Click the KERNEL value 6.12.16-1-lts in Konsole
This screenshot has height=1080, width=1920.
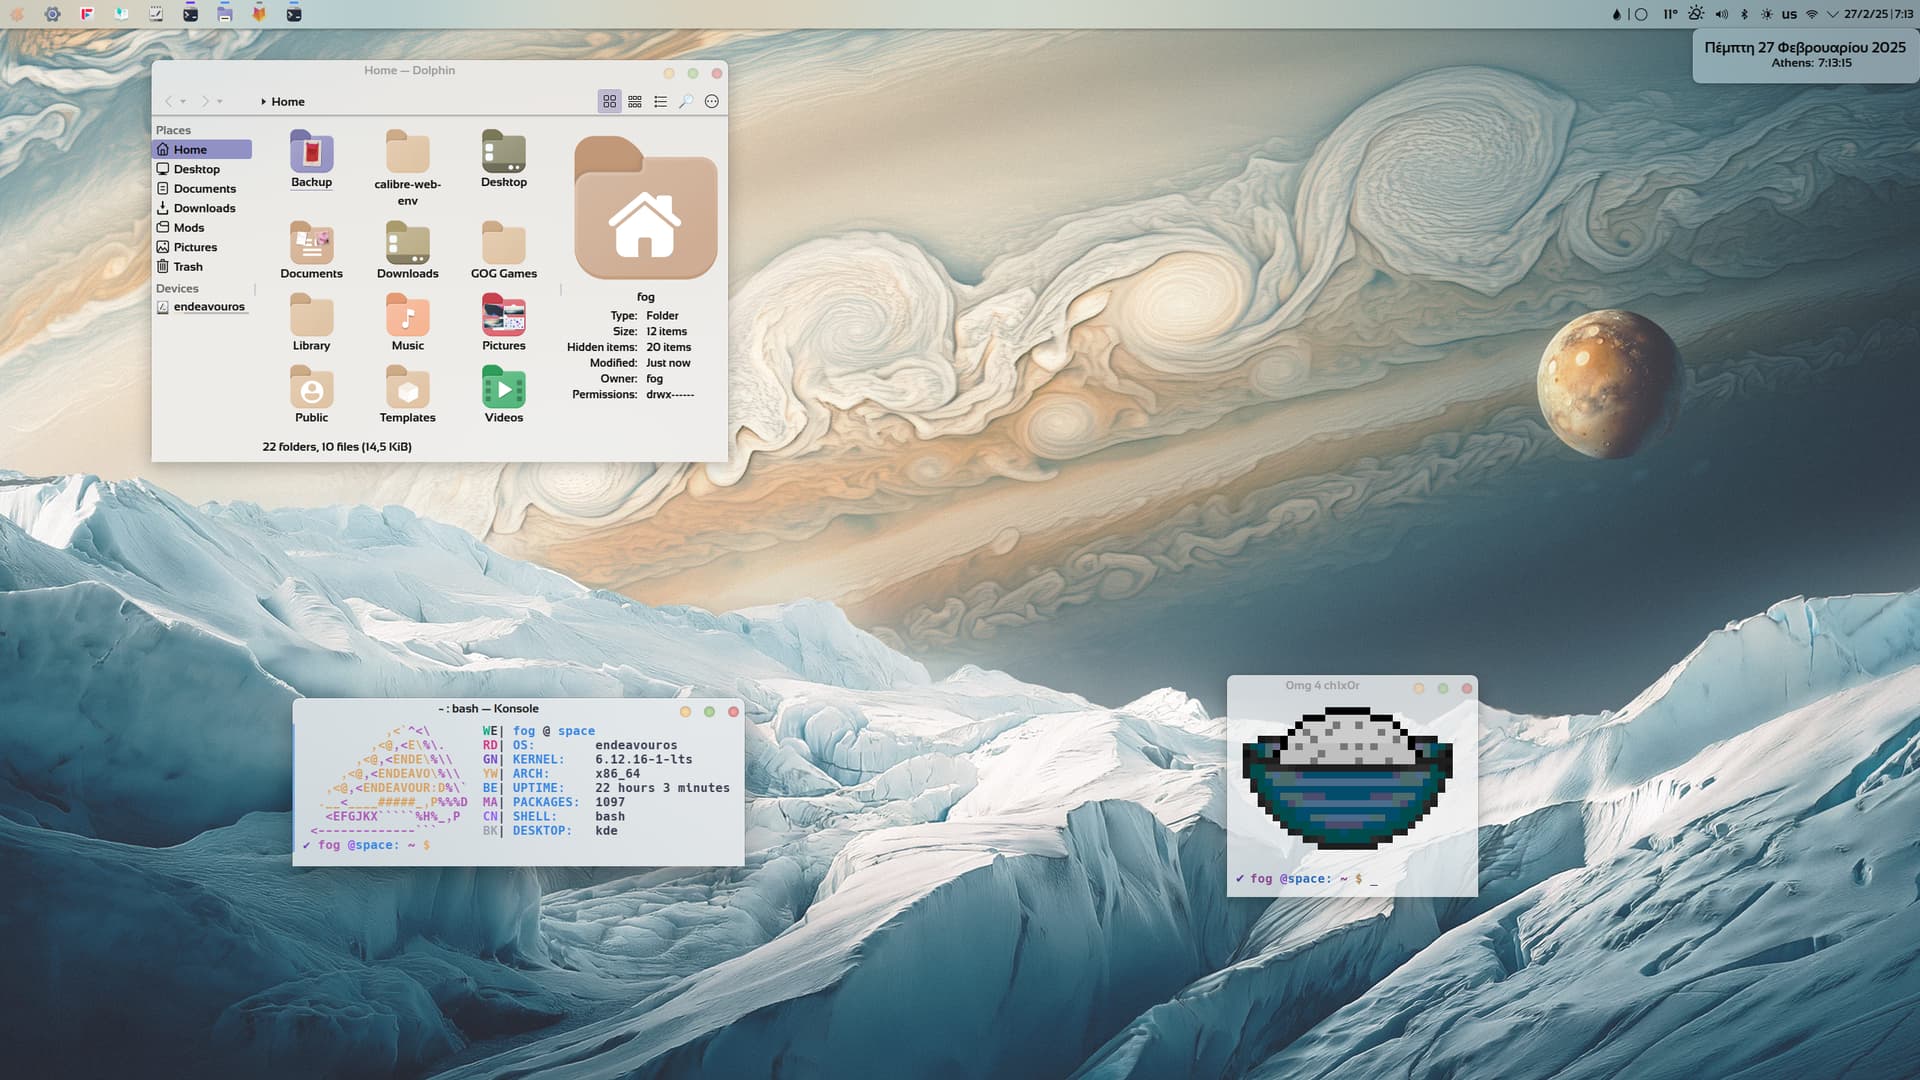tap(644, 759)
